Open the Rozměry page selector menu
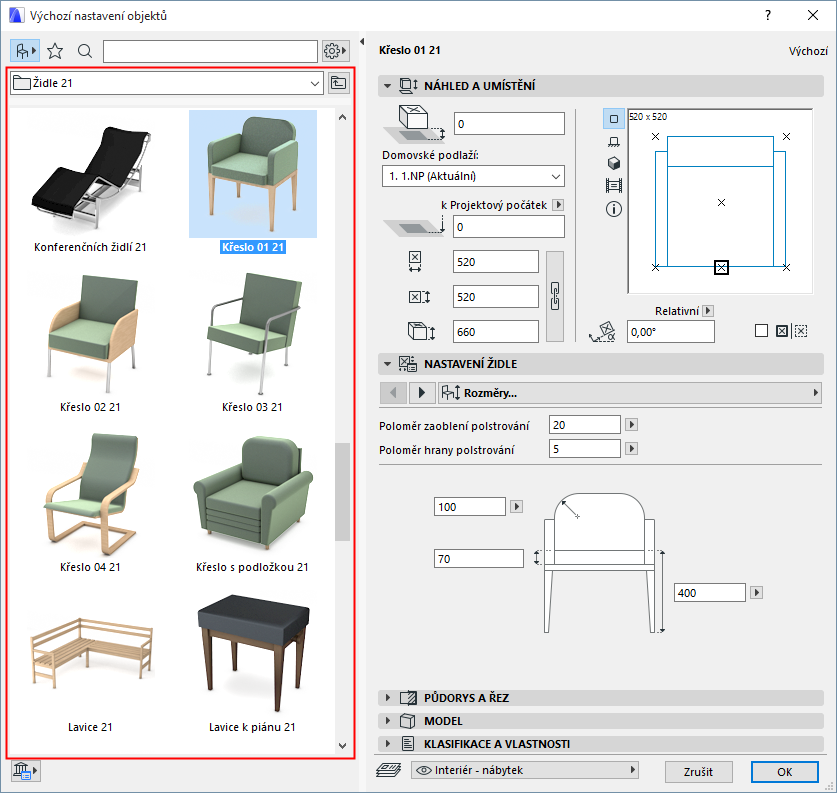 [628, 392]
